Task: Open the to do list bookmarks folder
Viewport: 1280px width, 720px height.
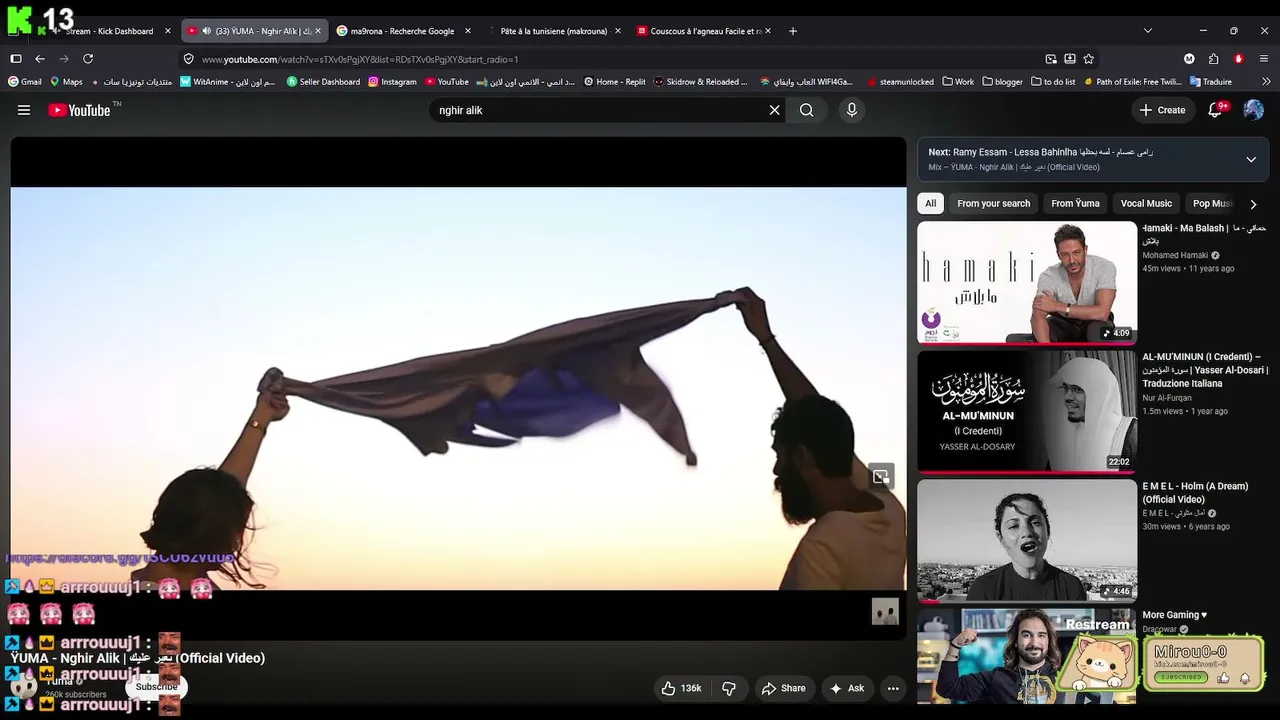Action: point(1053,82)
